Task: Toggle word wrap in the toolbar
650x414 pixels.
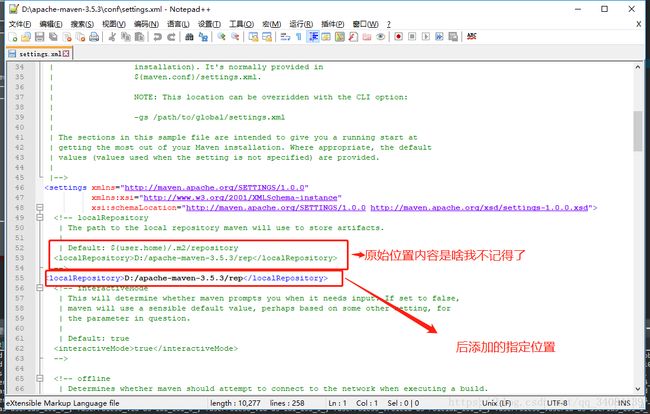Action: coord(285,37)
